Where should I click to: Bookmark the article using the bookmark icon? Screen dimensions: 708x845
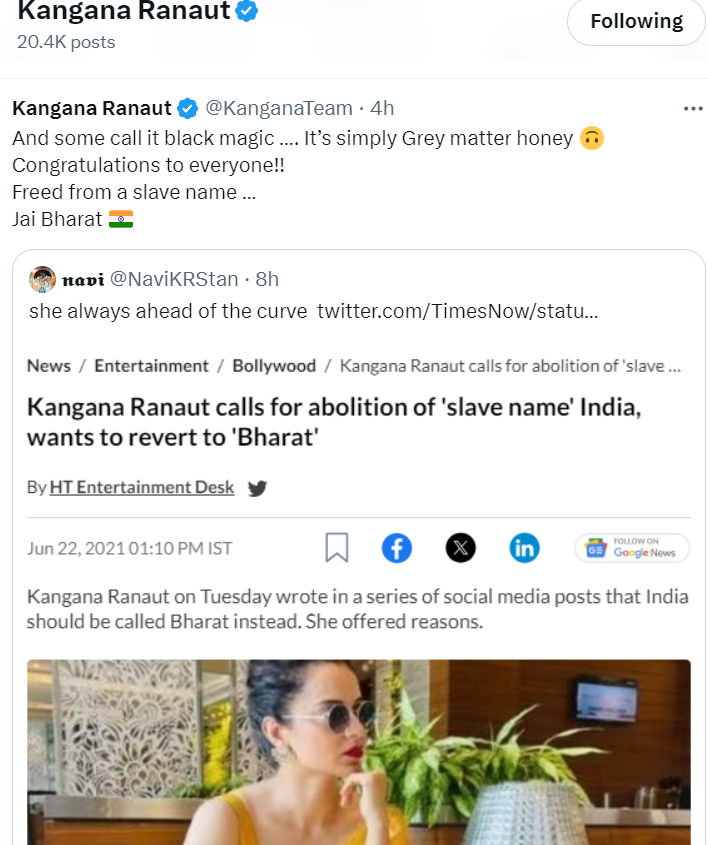[337, 547]
